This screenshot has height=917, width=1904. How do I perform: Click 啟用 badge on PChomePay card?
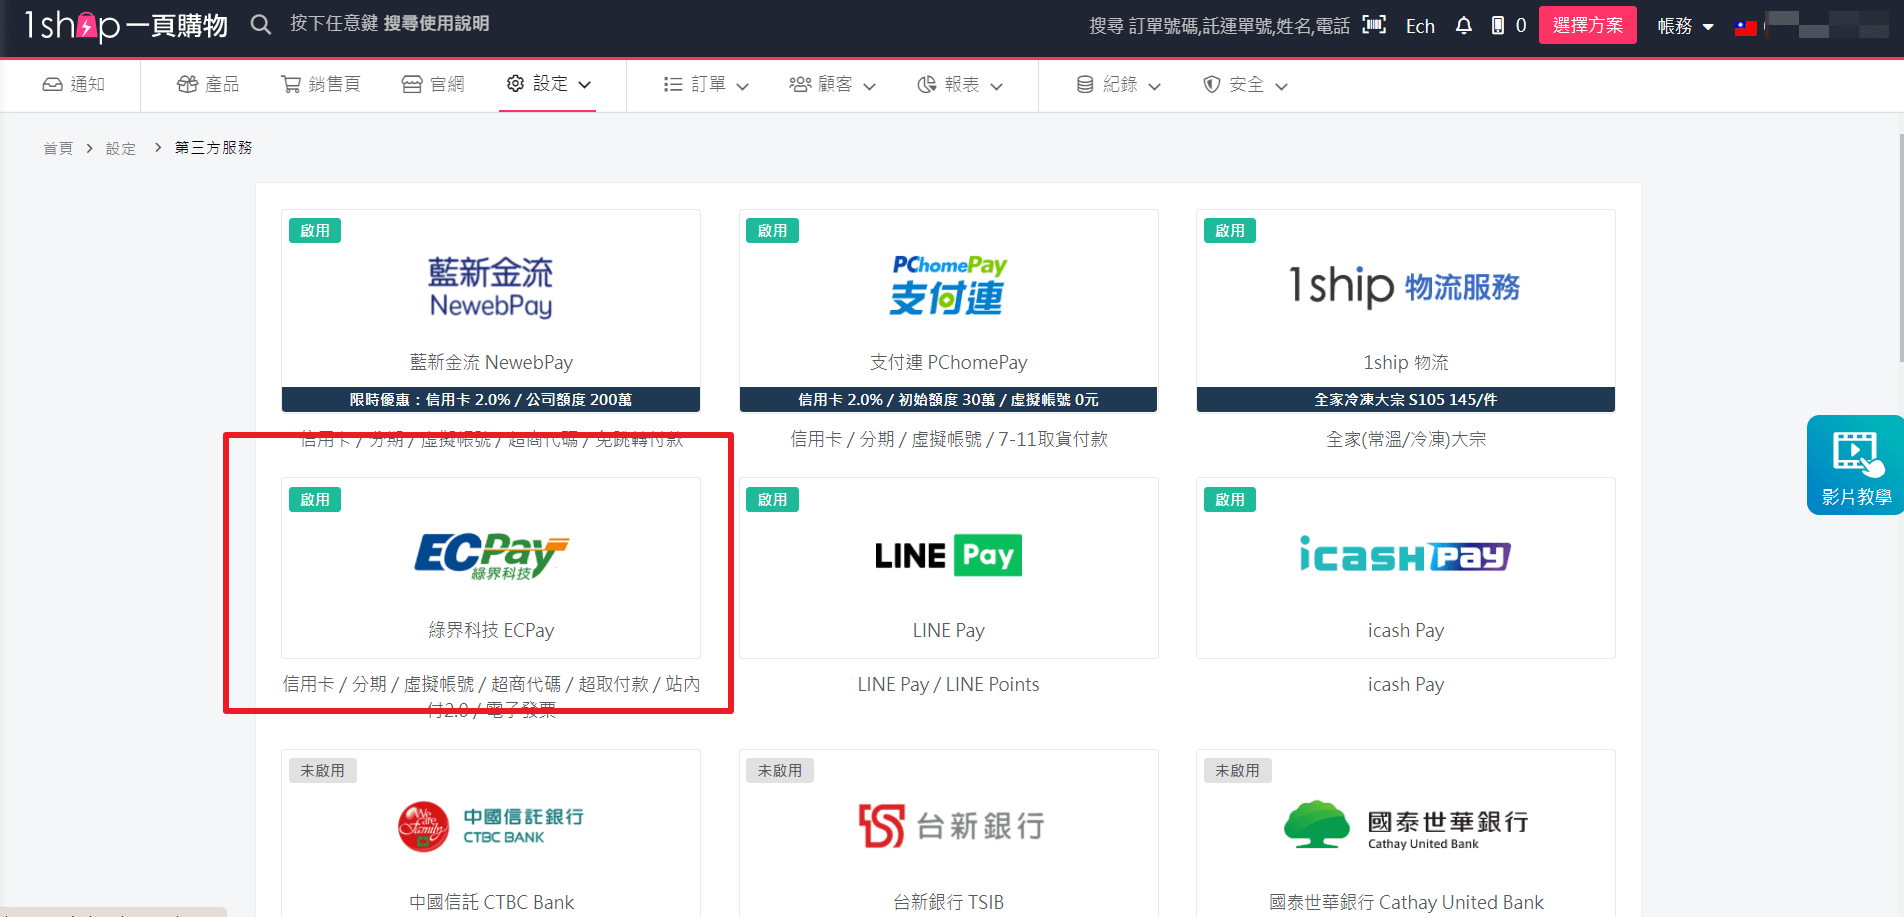click(772, 231)
